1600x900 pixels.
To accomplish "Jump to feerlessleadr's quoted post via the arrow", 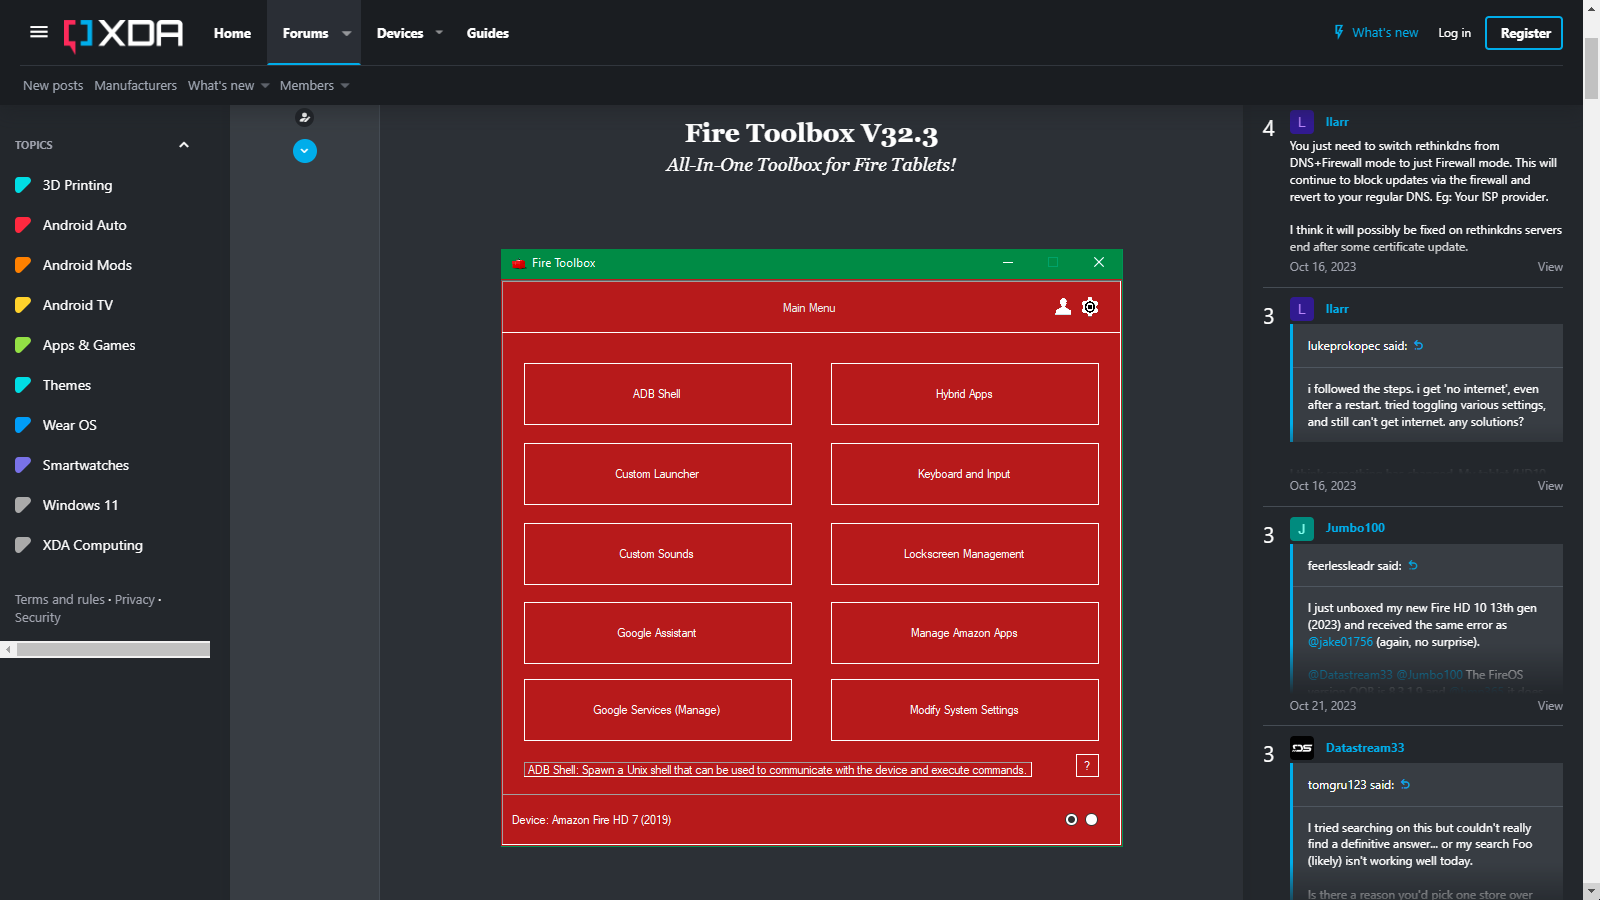I will click(x=1413, y=566).
